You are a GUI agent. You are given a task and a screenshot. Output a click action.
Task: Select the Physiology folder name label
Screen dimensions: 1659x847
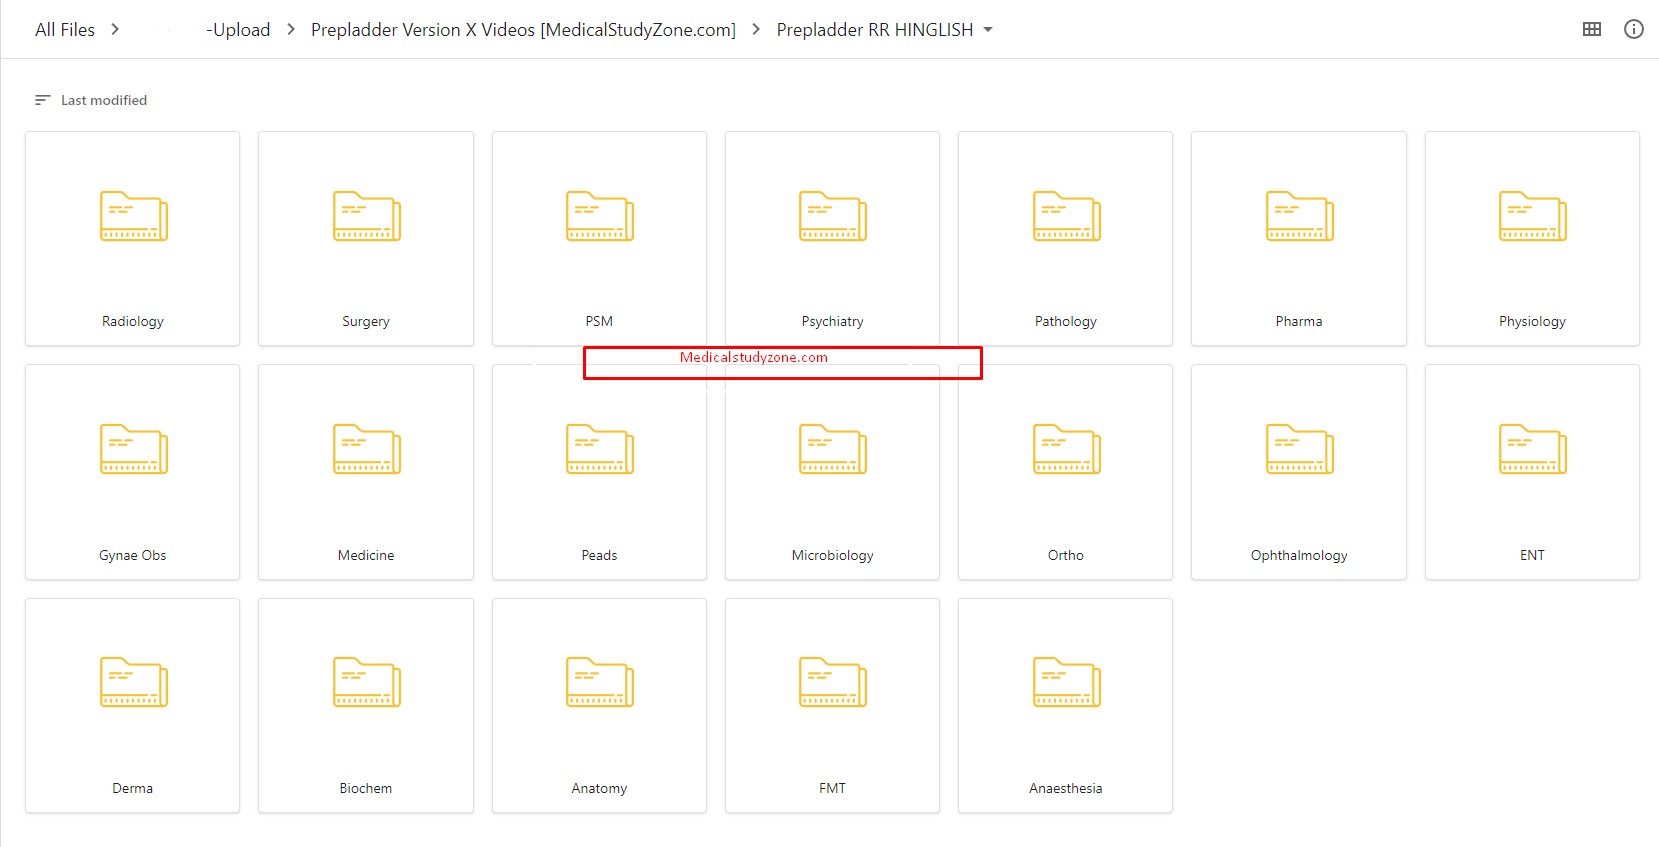[x=1532, y=321]
